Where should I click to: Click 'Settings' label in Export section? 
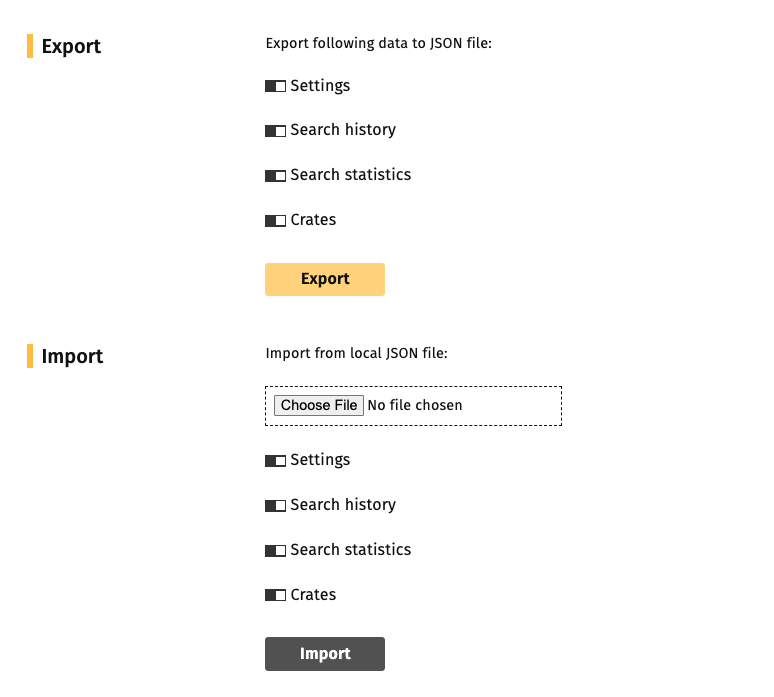pos(320,86)
